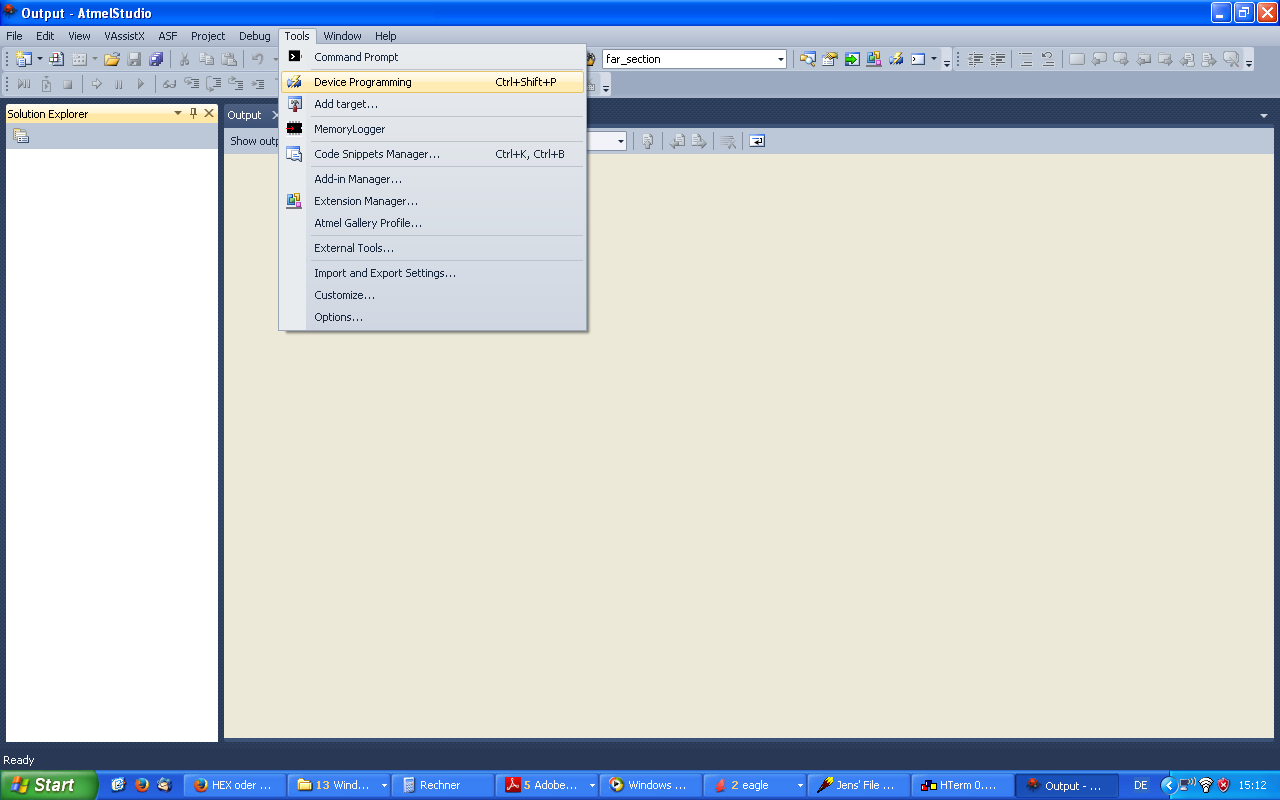This screenshot has height=800, width=1280.
Task: Click the Properties window toolbar icon
Action: (829, 59)
